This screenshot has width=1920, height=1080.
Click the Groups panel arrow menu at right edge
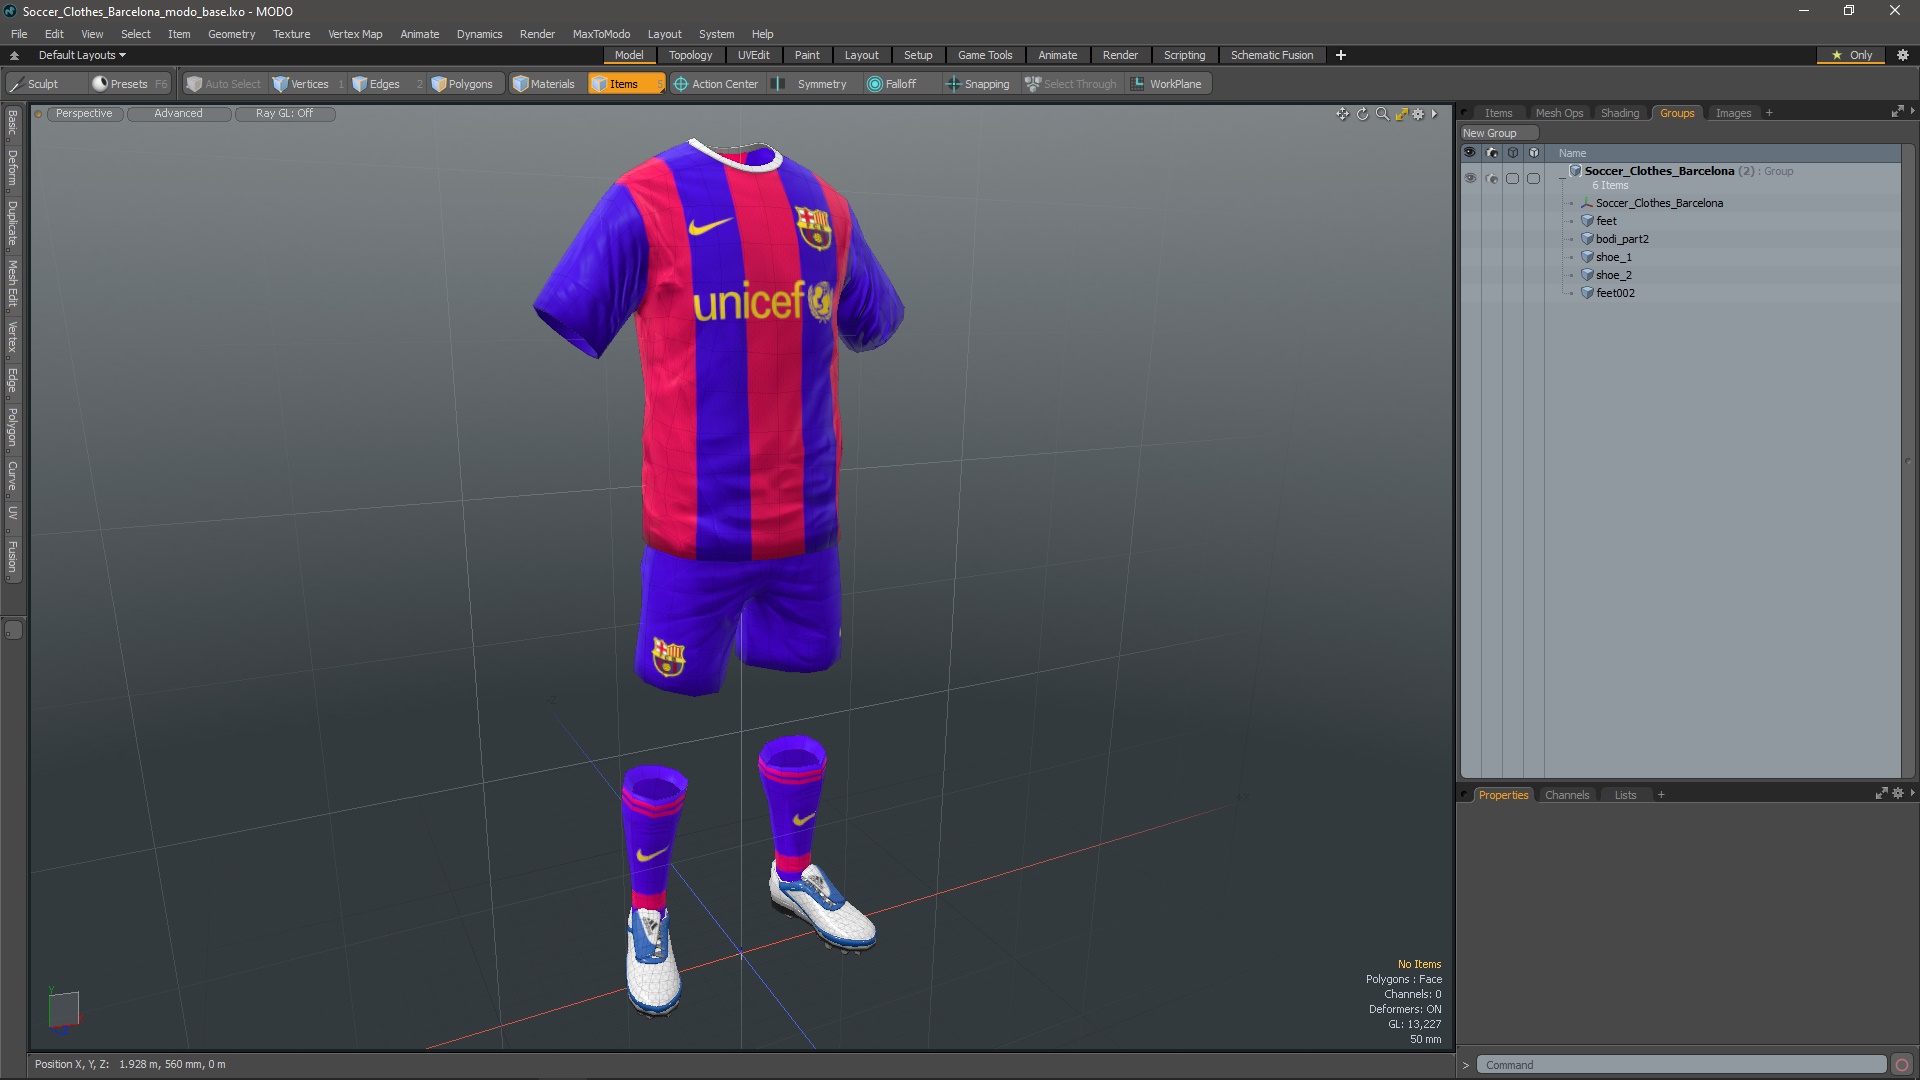coord(1912,111)
